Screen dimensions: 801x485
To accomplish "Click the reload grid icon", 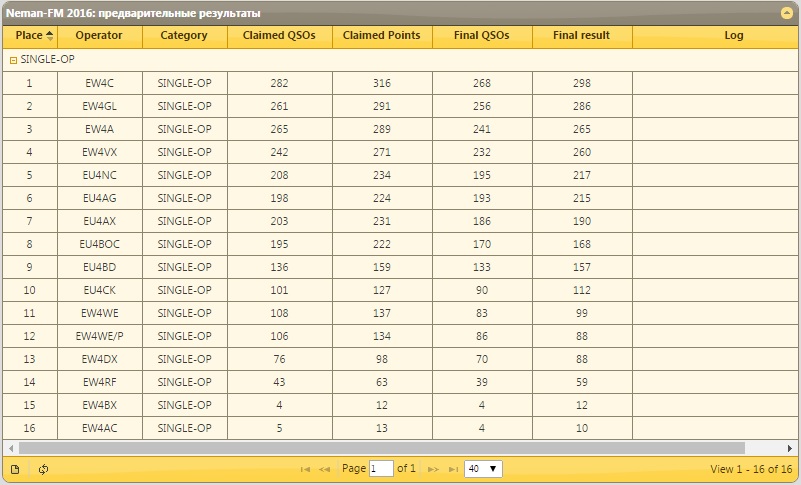I will 44,469.
